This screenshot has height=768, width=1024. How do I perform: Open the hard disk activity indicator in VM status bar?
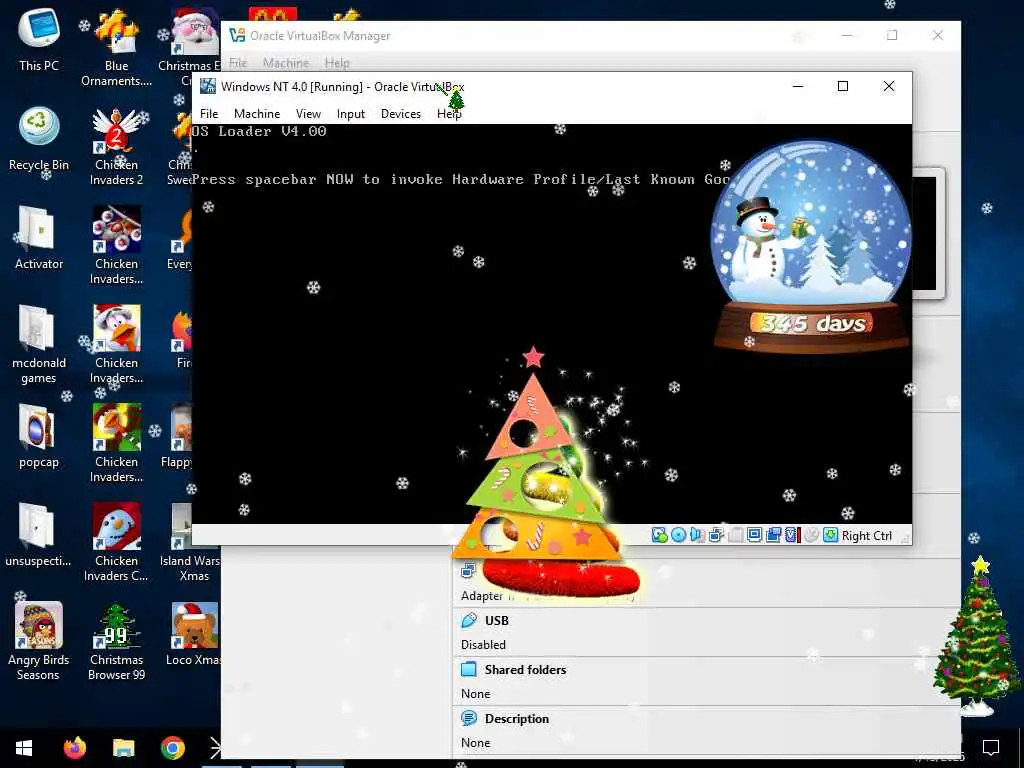(x=660, y=535)
